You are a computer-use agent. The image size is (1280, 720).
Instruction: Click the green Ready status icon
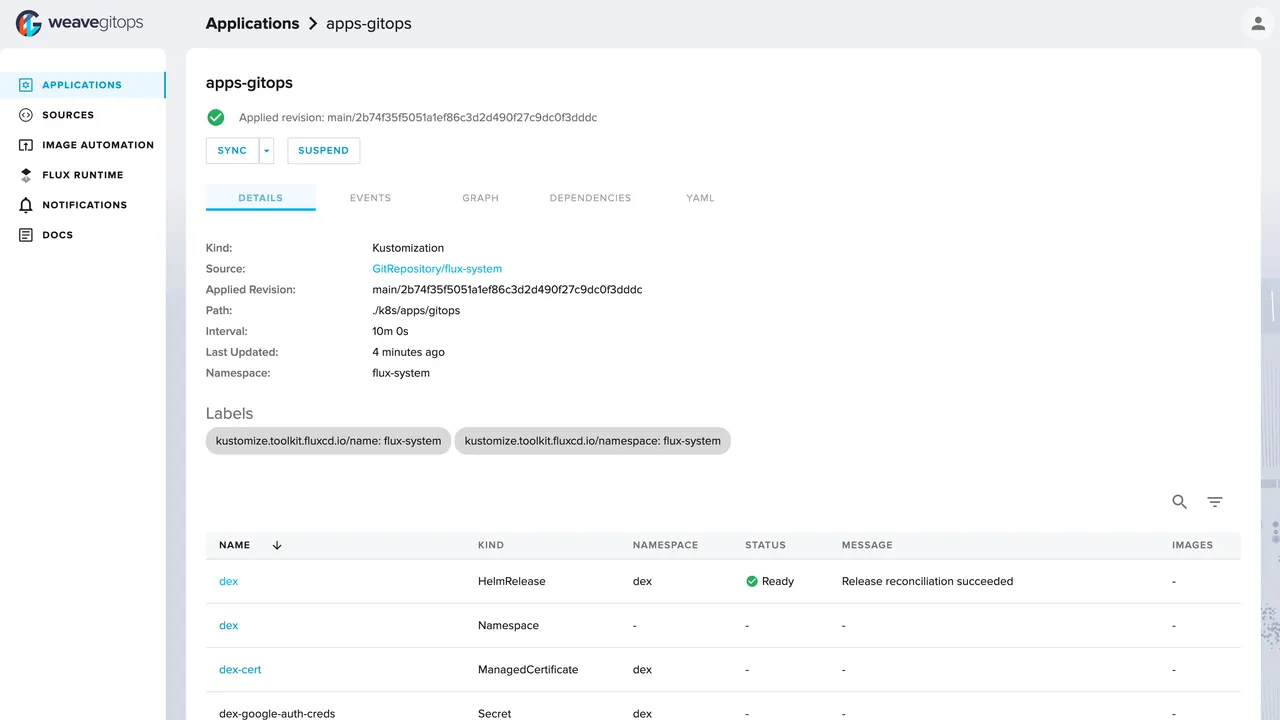(x=752, y=581)
